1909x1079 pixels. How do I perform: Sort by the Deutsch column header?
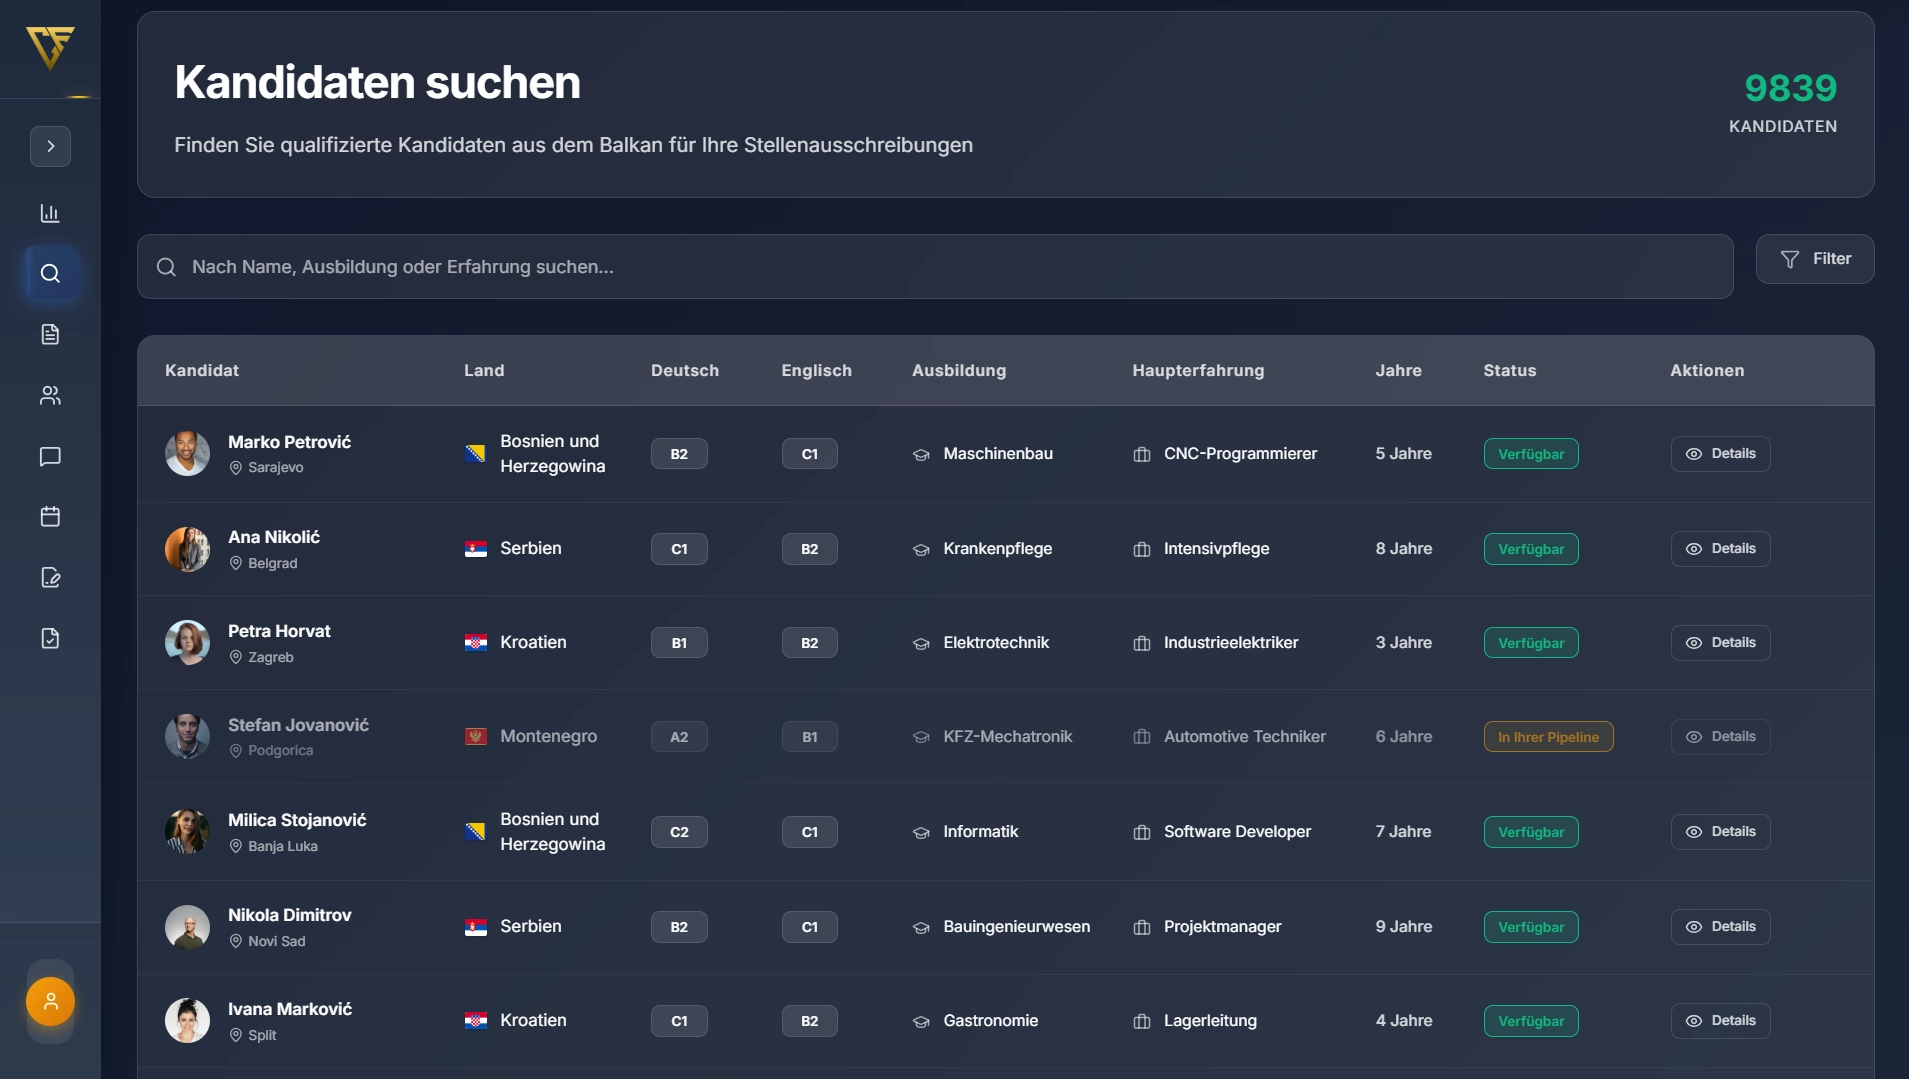[684, 371]
